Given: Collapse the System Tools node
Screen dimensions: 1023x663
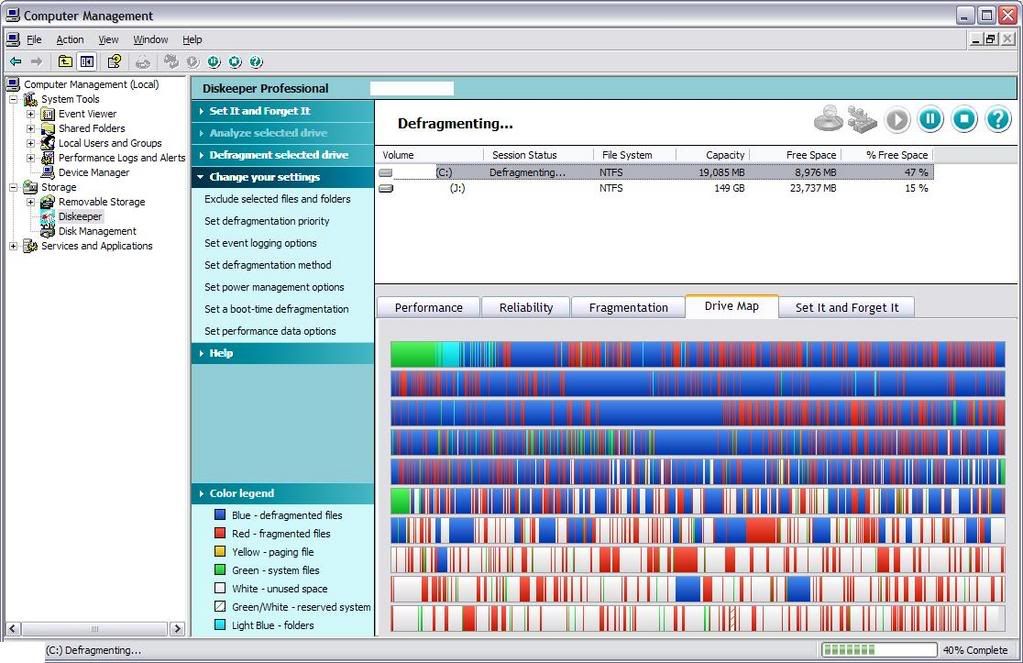Looking at the screenshot, I should pos(13,99).
